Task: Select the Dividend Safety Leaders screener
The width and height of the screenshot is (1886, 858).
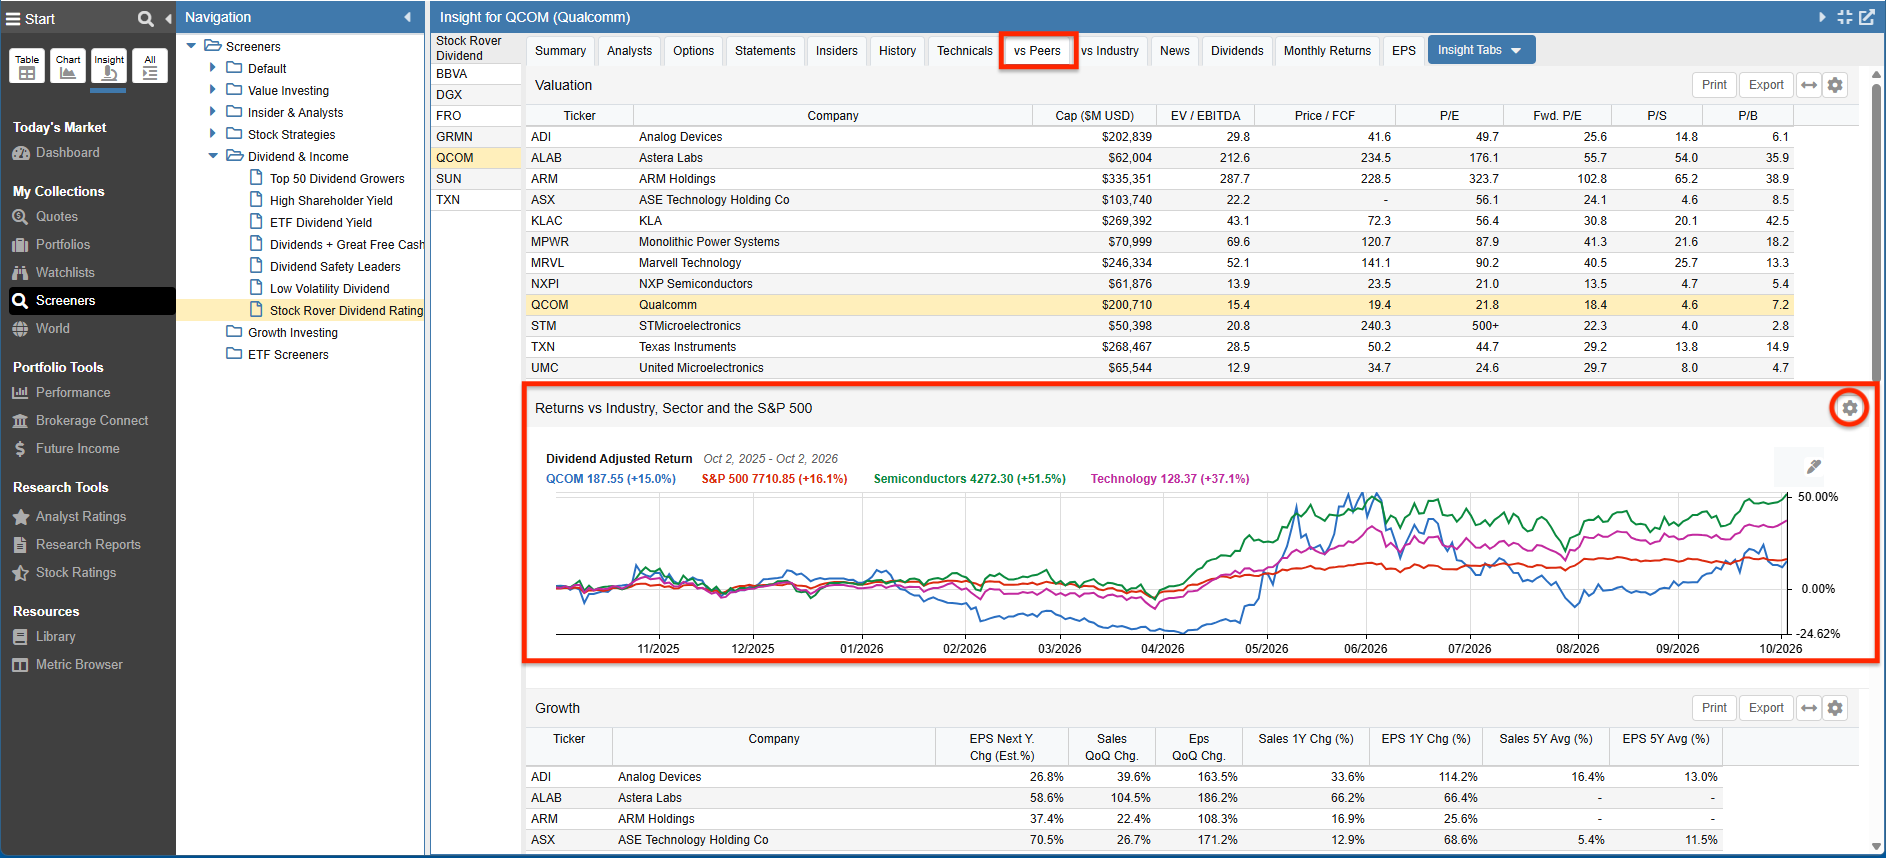Action: point(335,267)
